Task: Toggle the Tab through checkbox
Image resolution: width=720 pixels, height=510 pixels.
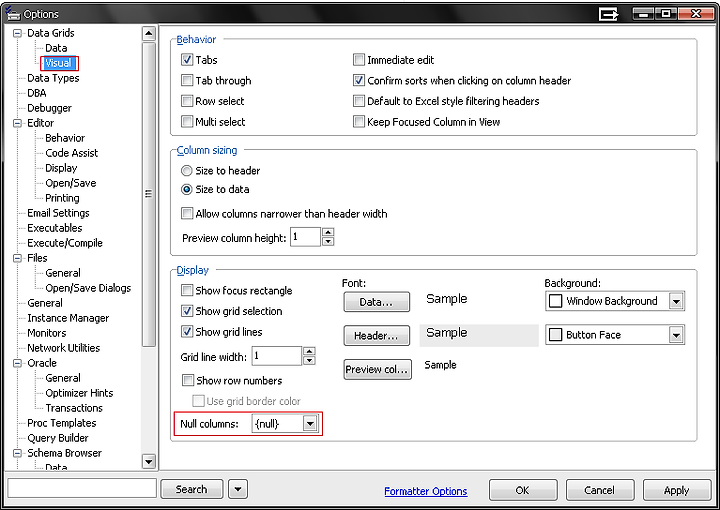Action: pyautogui.click(x=187, y=80)
